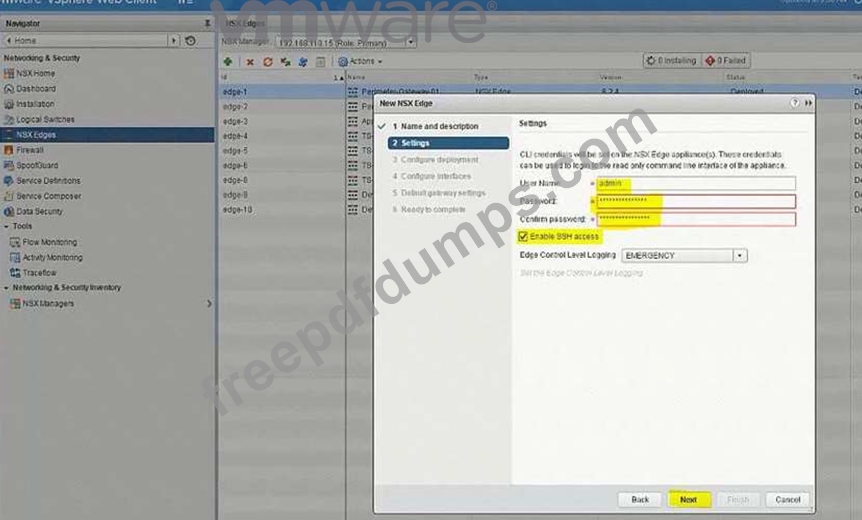Click the Back button

tap(640, 500)
